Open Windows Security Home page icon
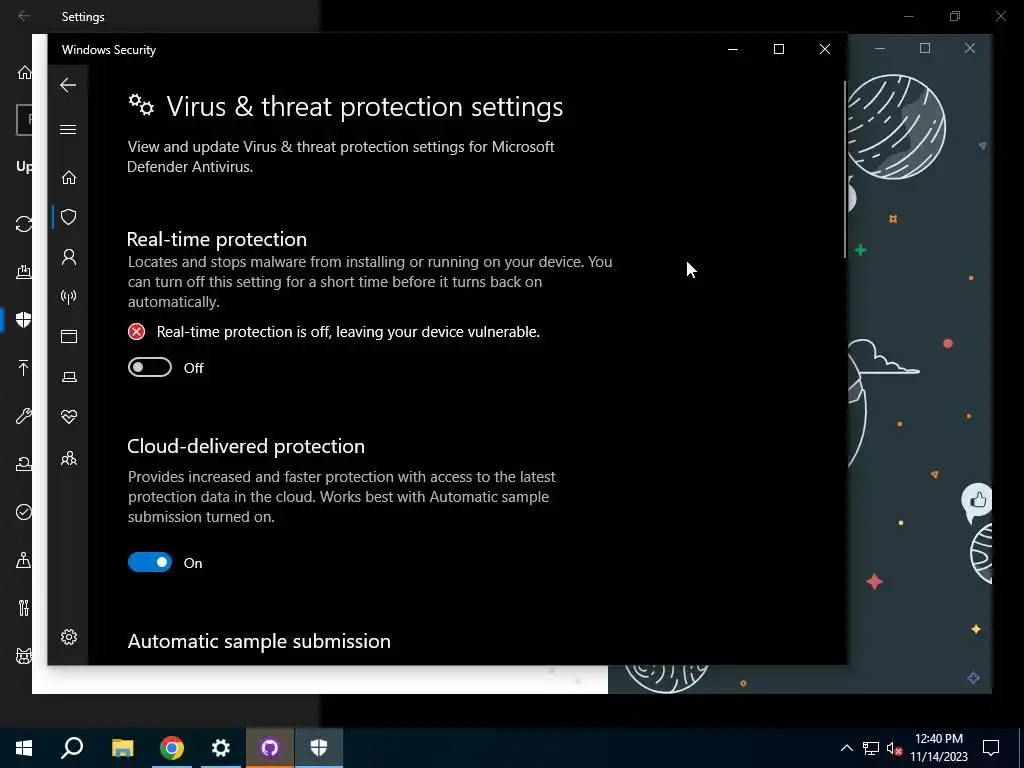1024x768 pixels. pyautogui.click(x=69, y=178)
